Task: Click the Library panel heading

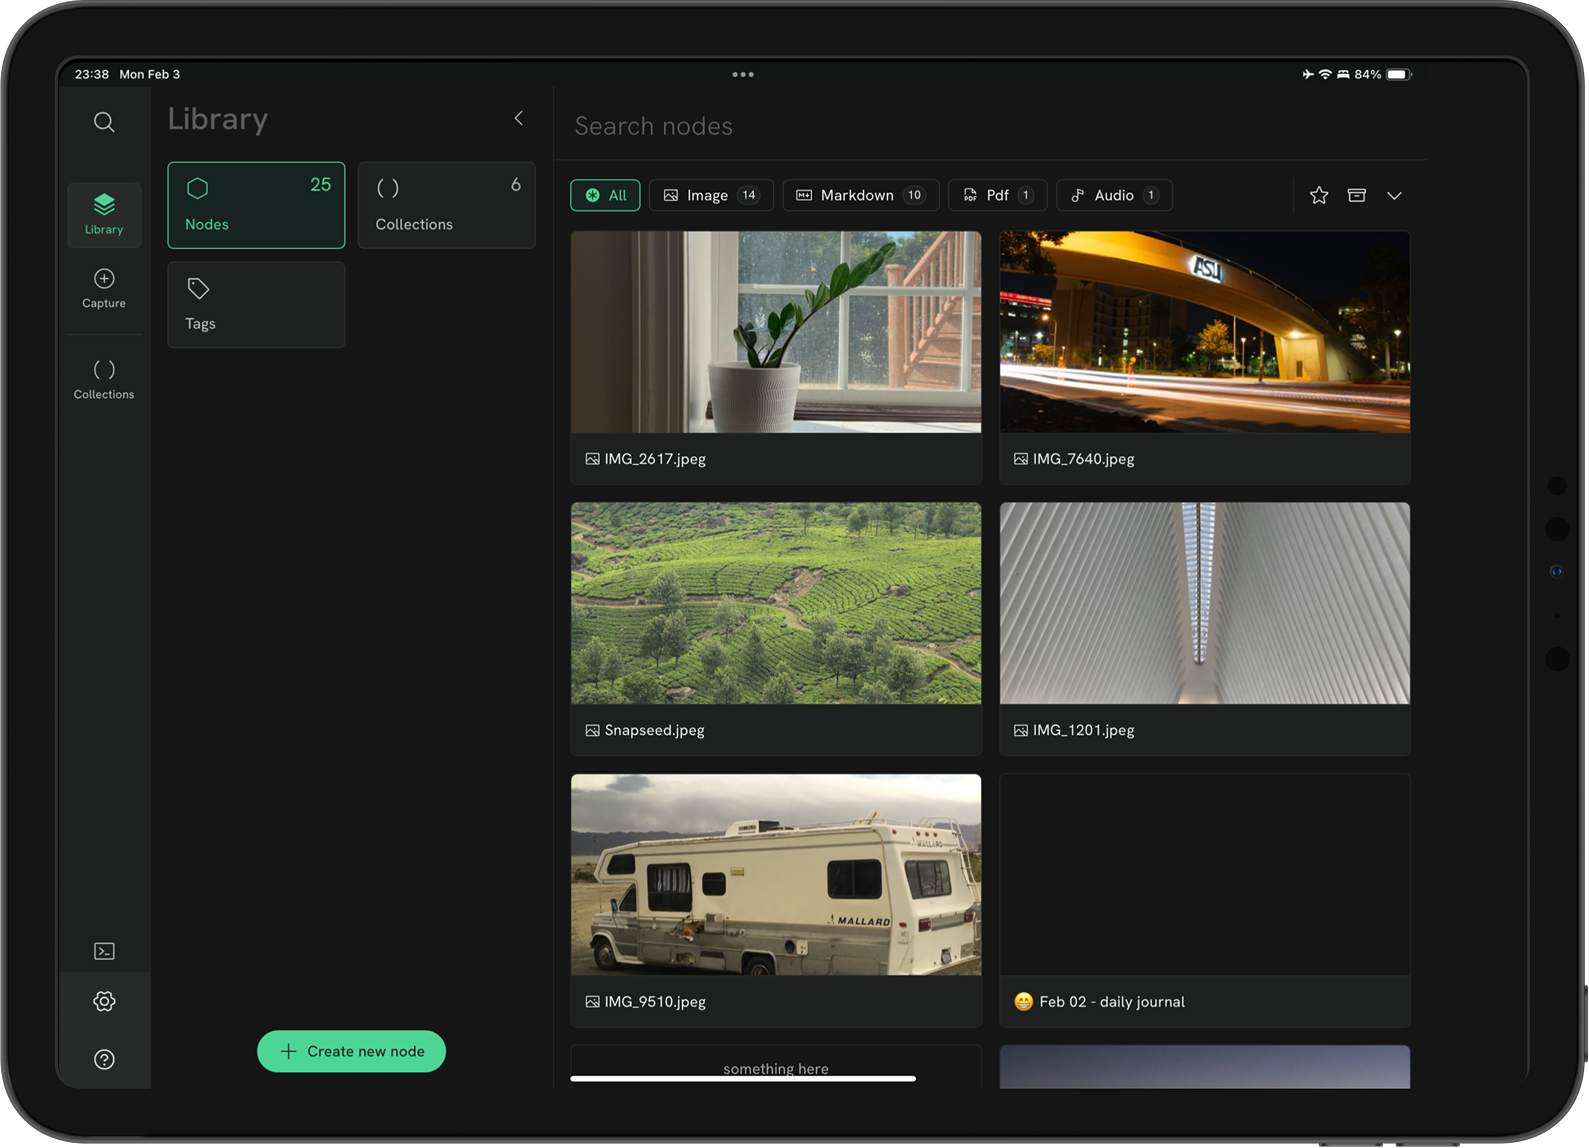Action: [x=218, y=119]
